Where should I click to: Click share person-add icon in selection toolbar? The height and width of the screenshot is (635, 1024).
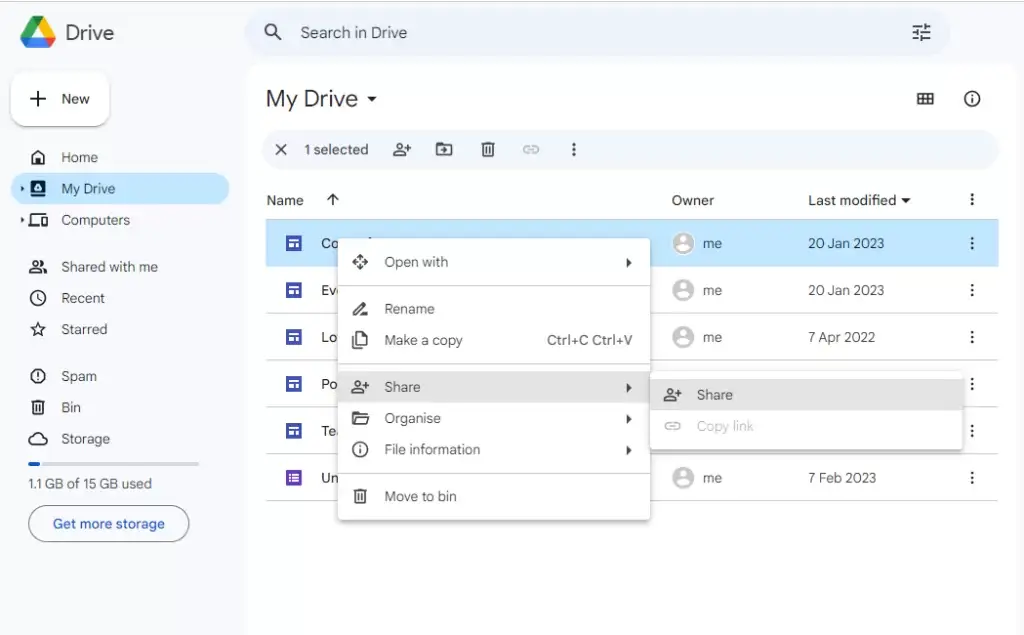402,150
